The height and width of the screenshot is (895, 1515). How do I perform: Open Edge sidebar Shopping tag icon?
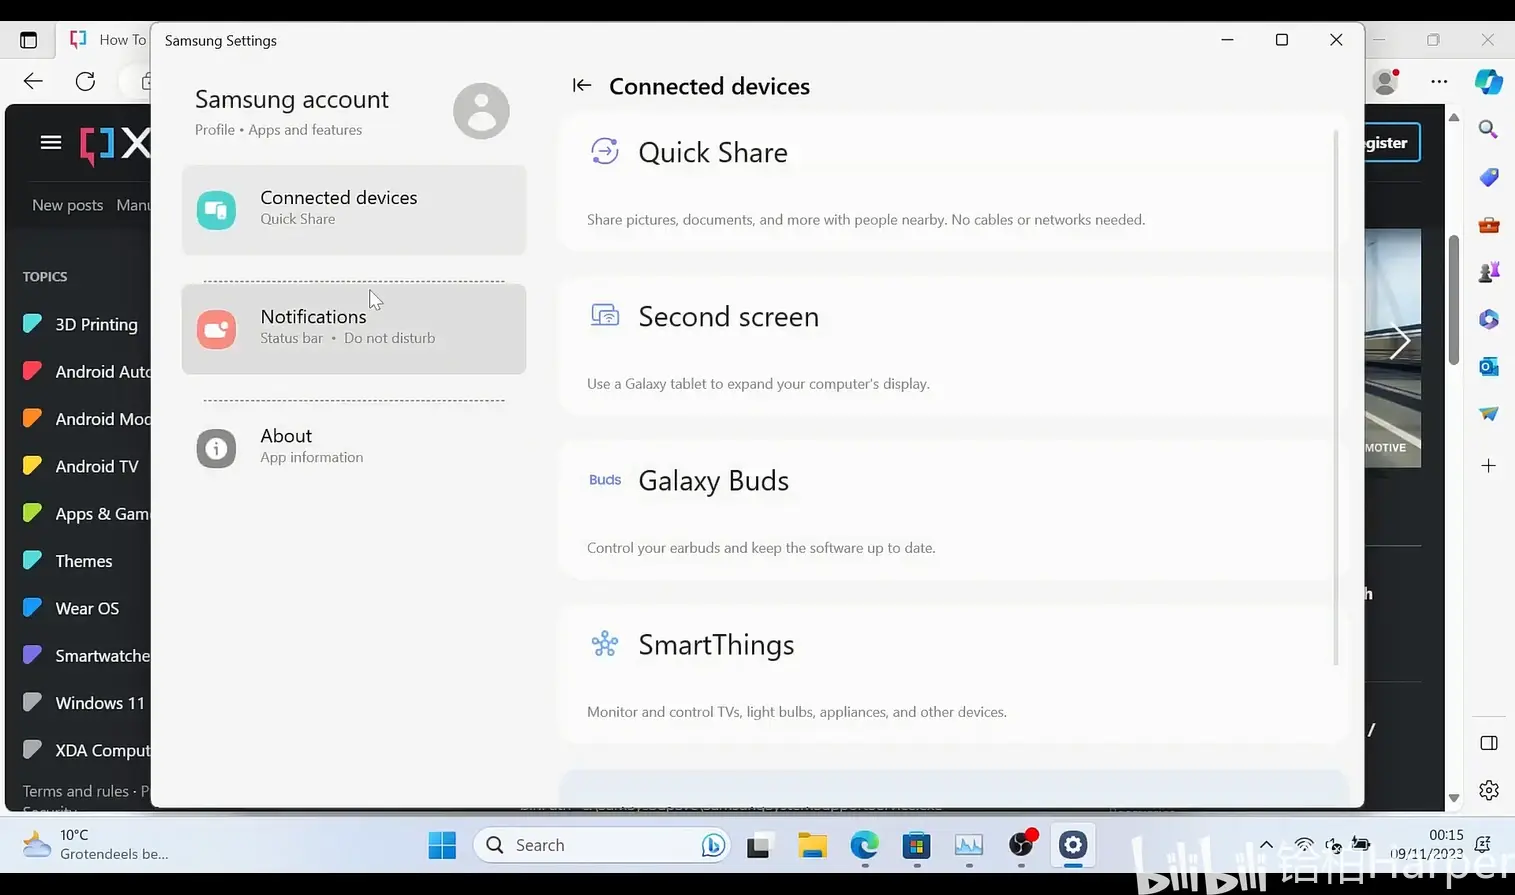point(1489,177)
